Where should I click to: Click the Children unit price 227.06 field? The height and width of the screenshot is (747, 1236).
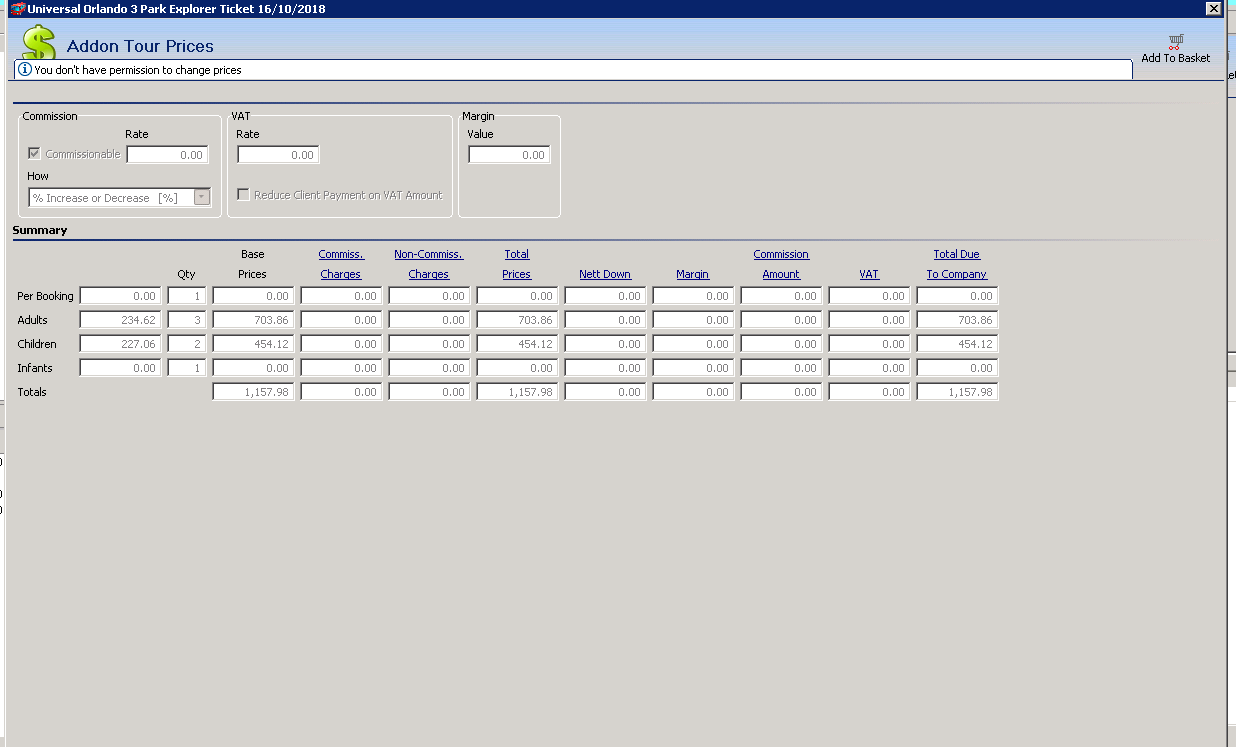click(120, 344)
